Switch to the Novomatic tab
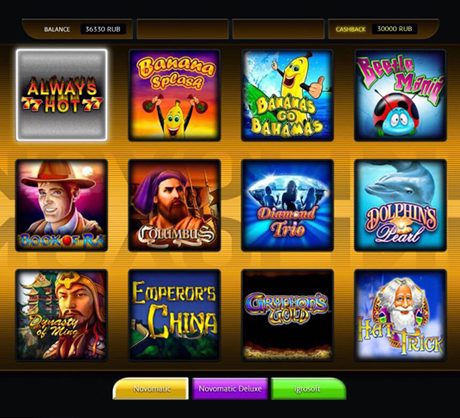 coord(151,389)
